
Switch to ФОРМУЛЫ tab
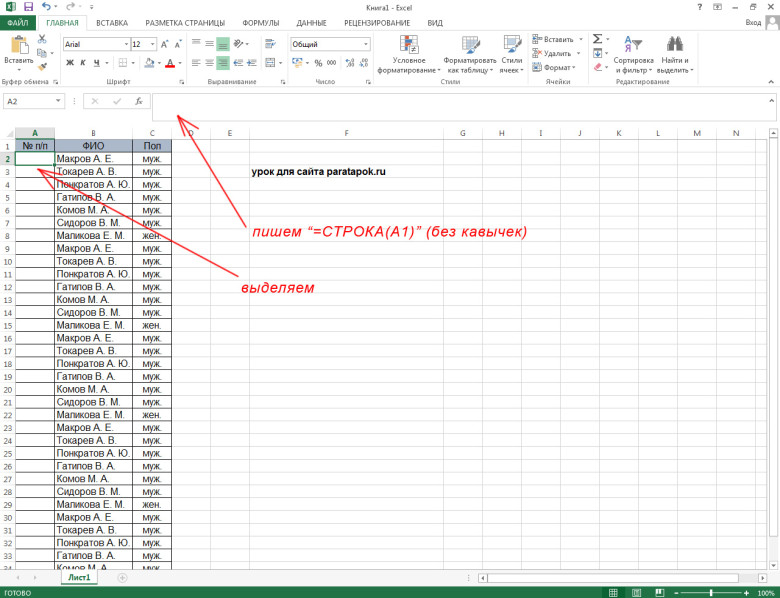pyautogui.click(x=261, y=23)
